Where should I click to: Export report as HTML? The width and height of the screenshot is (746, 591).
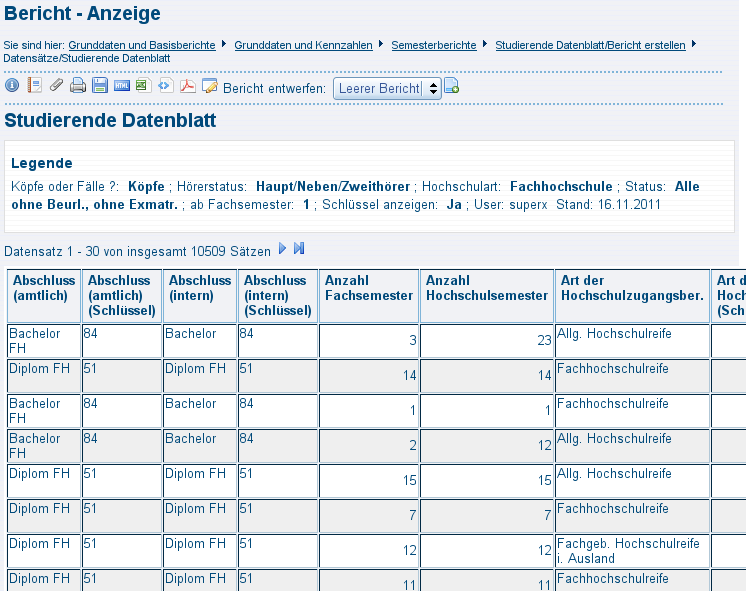coord(121,86)
